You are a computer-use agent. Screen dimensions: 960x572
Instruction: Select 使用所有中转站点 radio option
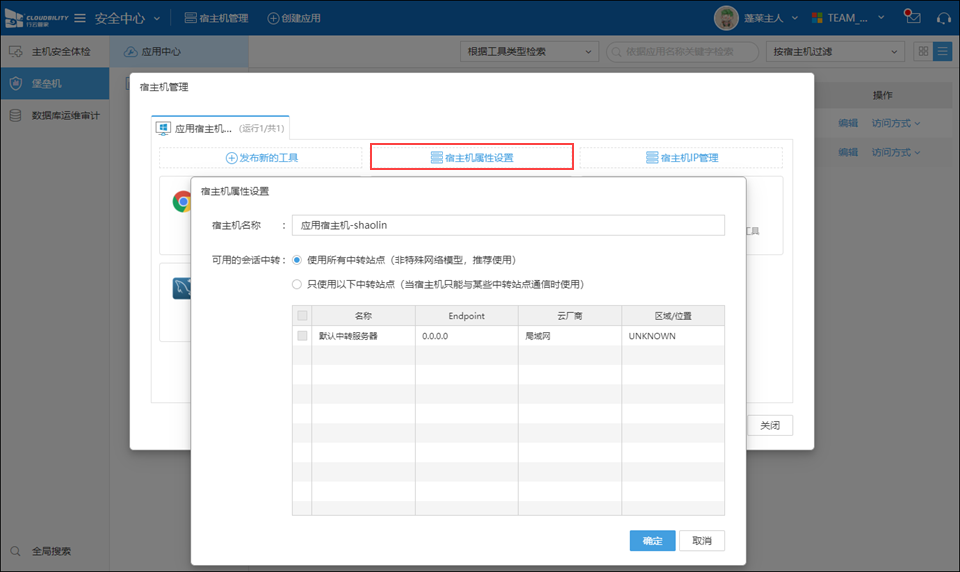297,260
